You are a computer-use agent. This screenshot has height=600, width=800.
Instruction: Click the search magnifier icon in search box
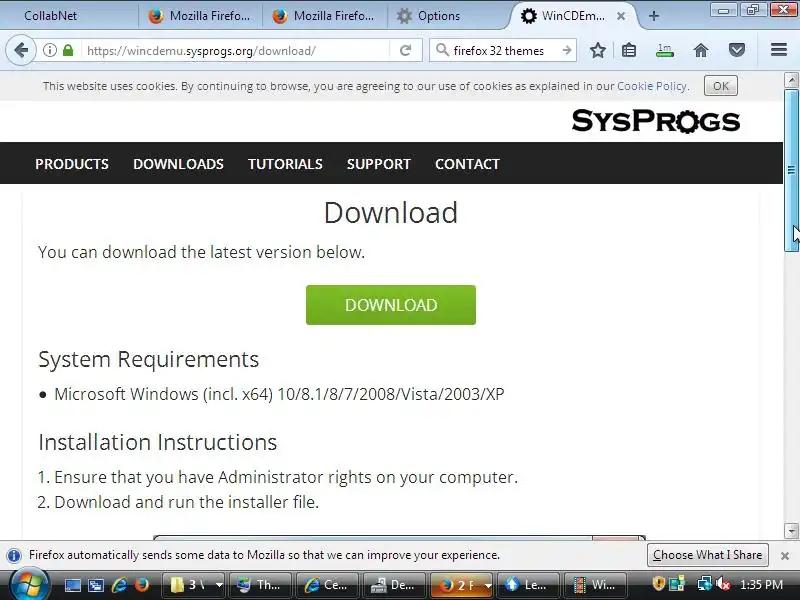click(442, 50)
